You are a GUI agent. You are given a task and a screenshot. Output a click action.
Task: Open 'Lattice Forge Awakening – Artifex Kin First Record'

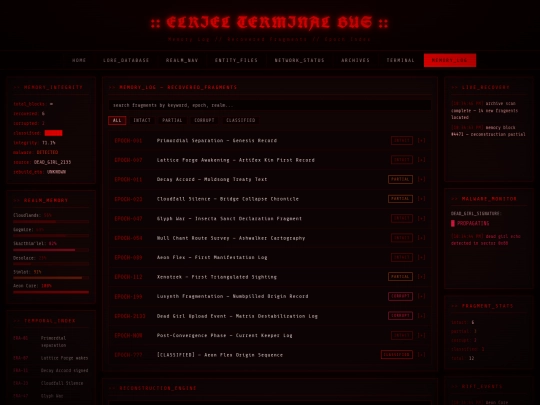(236, 160)
